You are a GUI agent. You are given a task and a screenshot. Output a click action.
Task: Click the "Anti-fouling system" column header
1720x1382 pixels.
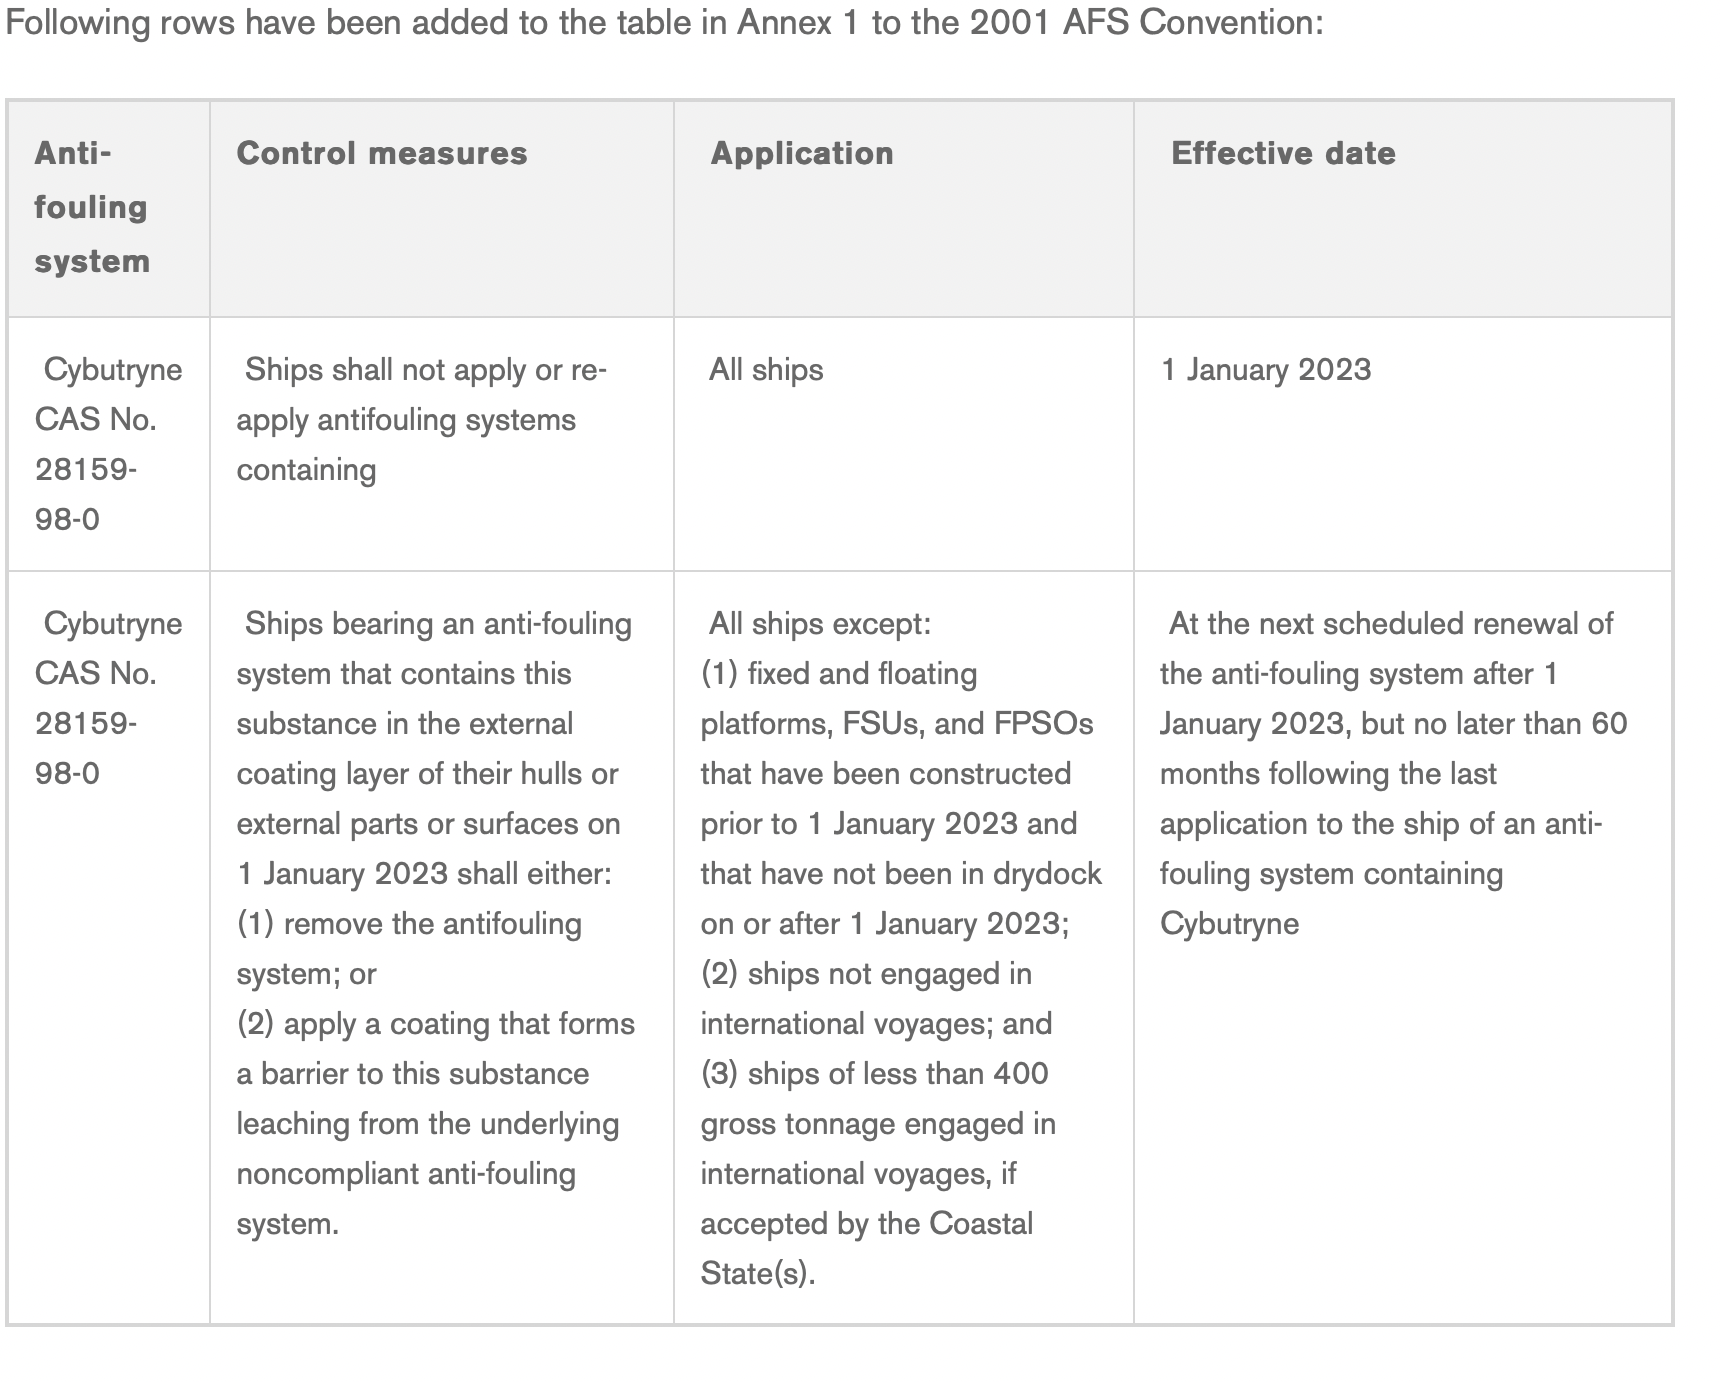point(91,207)
